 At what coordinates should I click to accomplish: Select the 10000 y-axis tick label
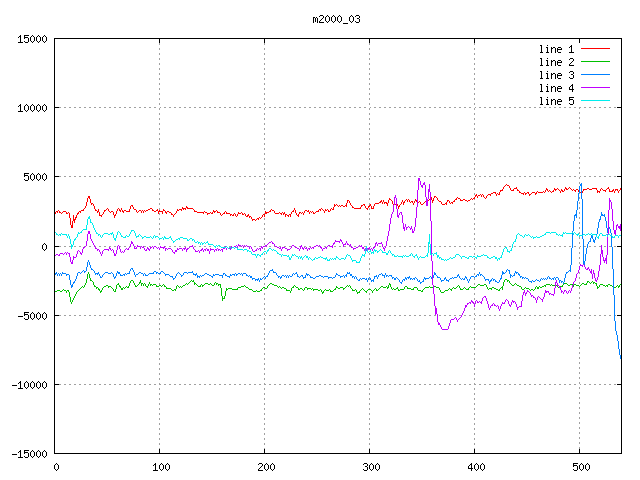pyautogui.click(x=32, y=108)
